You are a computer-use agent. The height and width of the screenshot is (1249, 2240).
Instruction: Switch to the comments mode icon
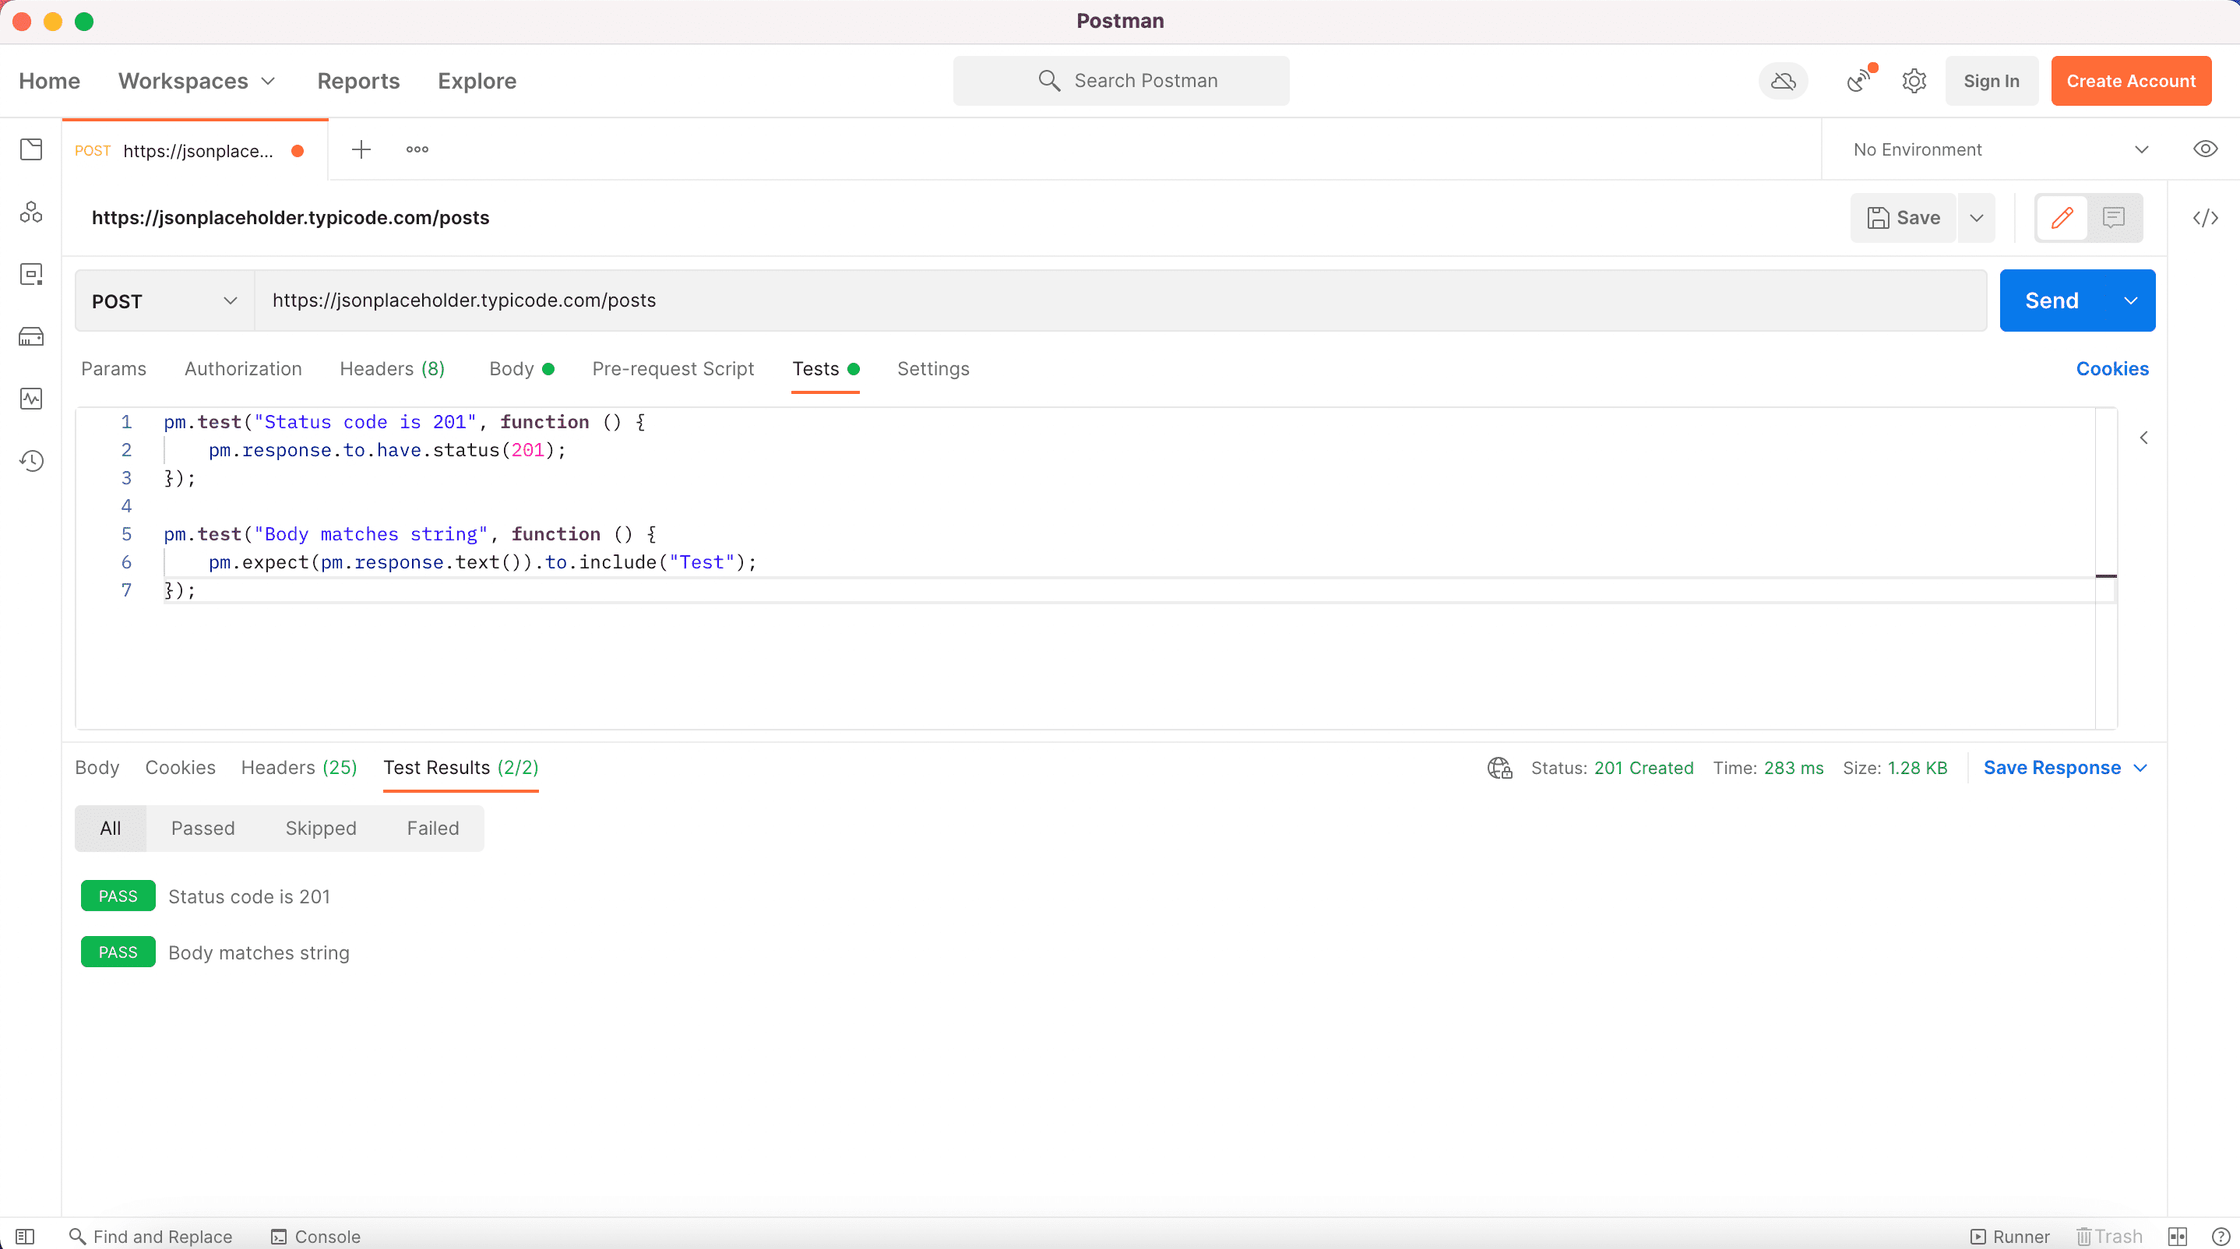point(2113,217)
